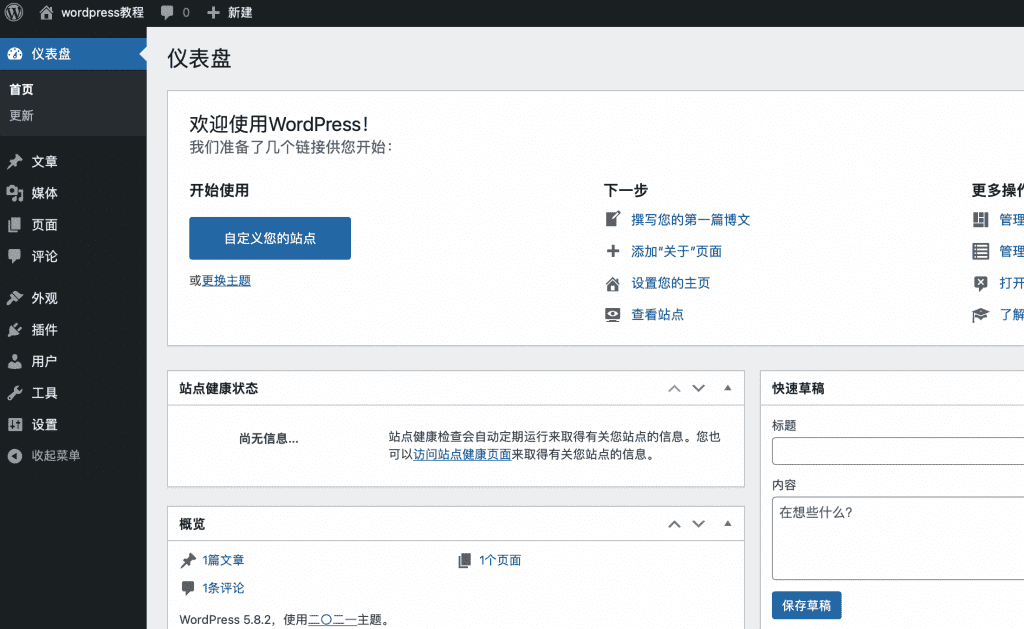
Task: Click the plug icon beside 插件
Action: (x=15, y=330)
